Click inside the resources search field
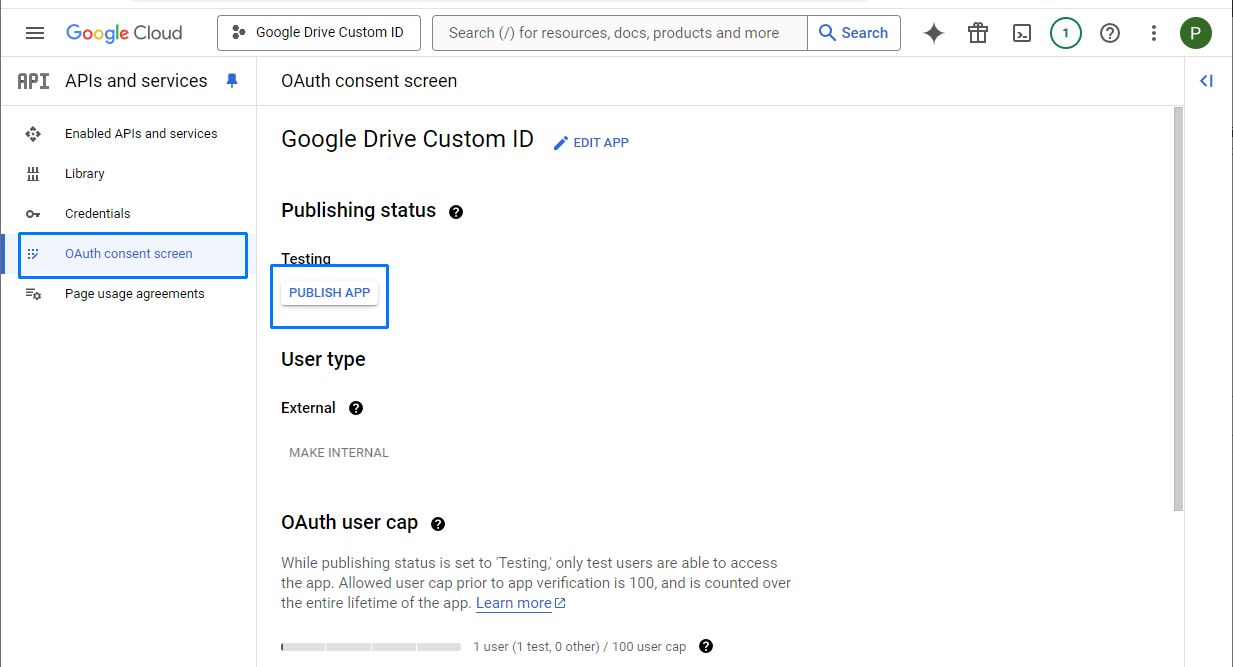1233x667 pixels. 618,33
